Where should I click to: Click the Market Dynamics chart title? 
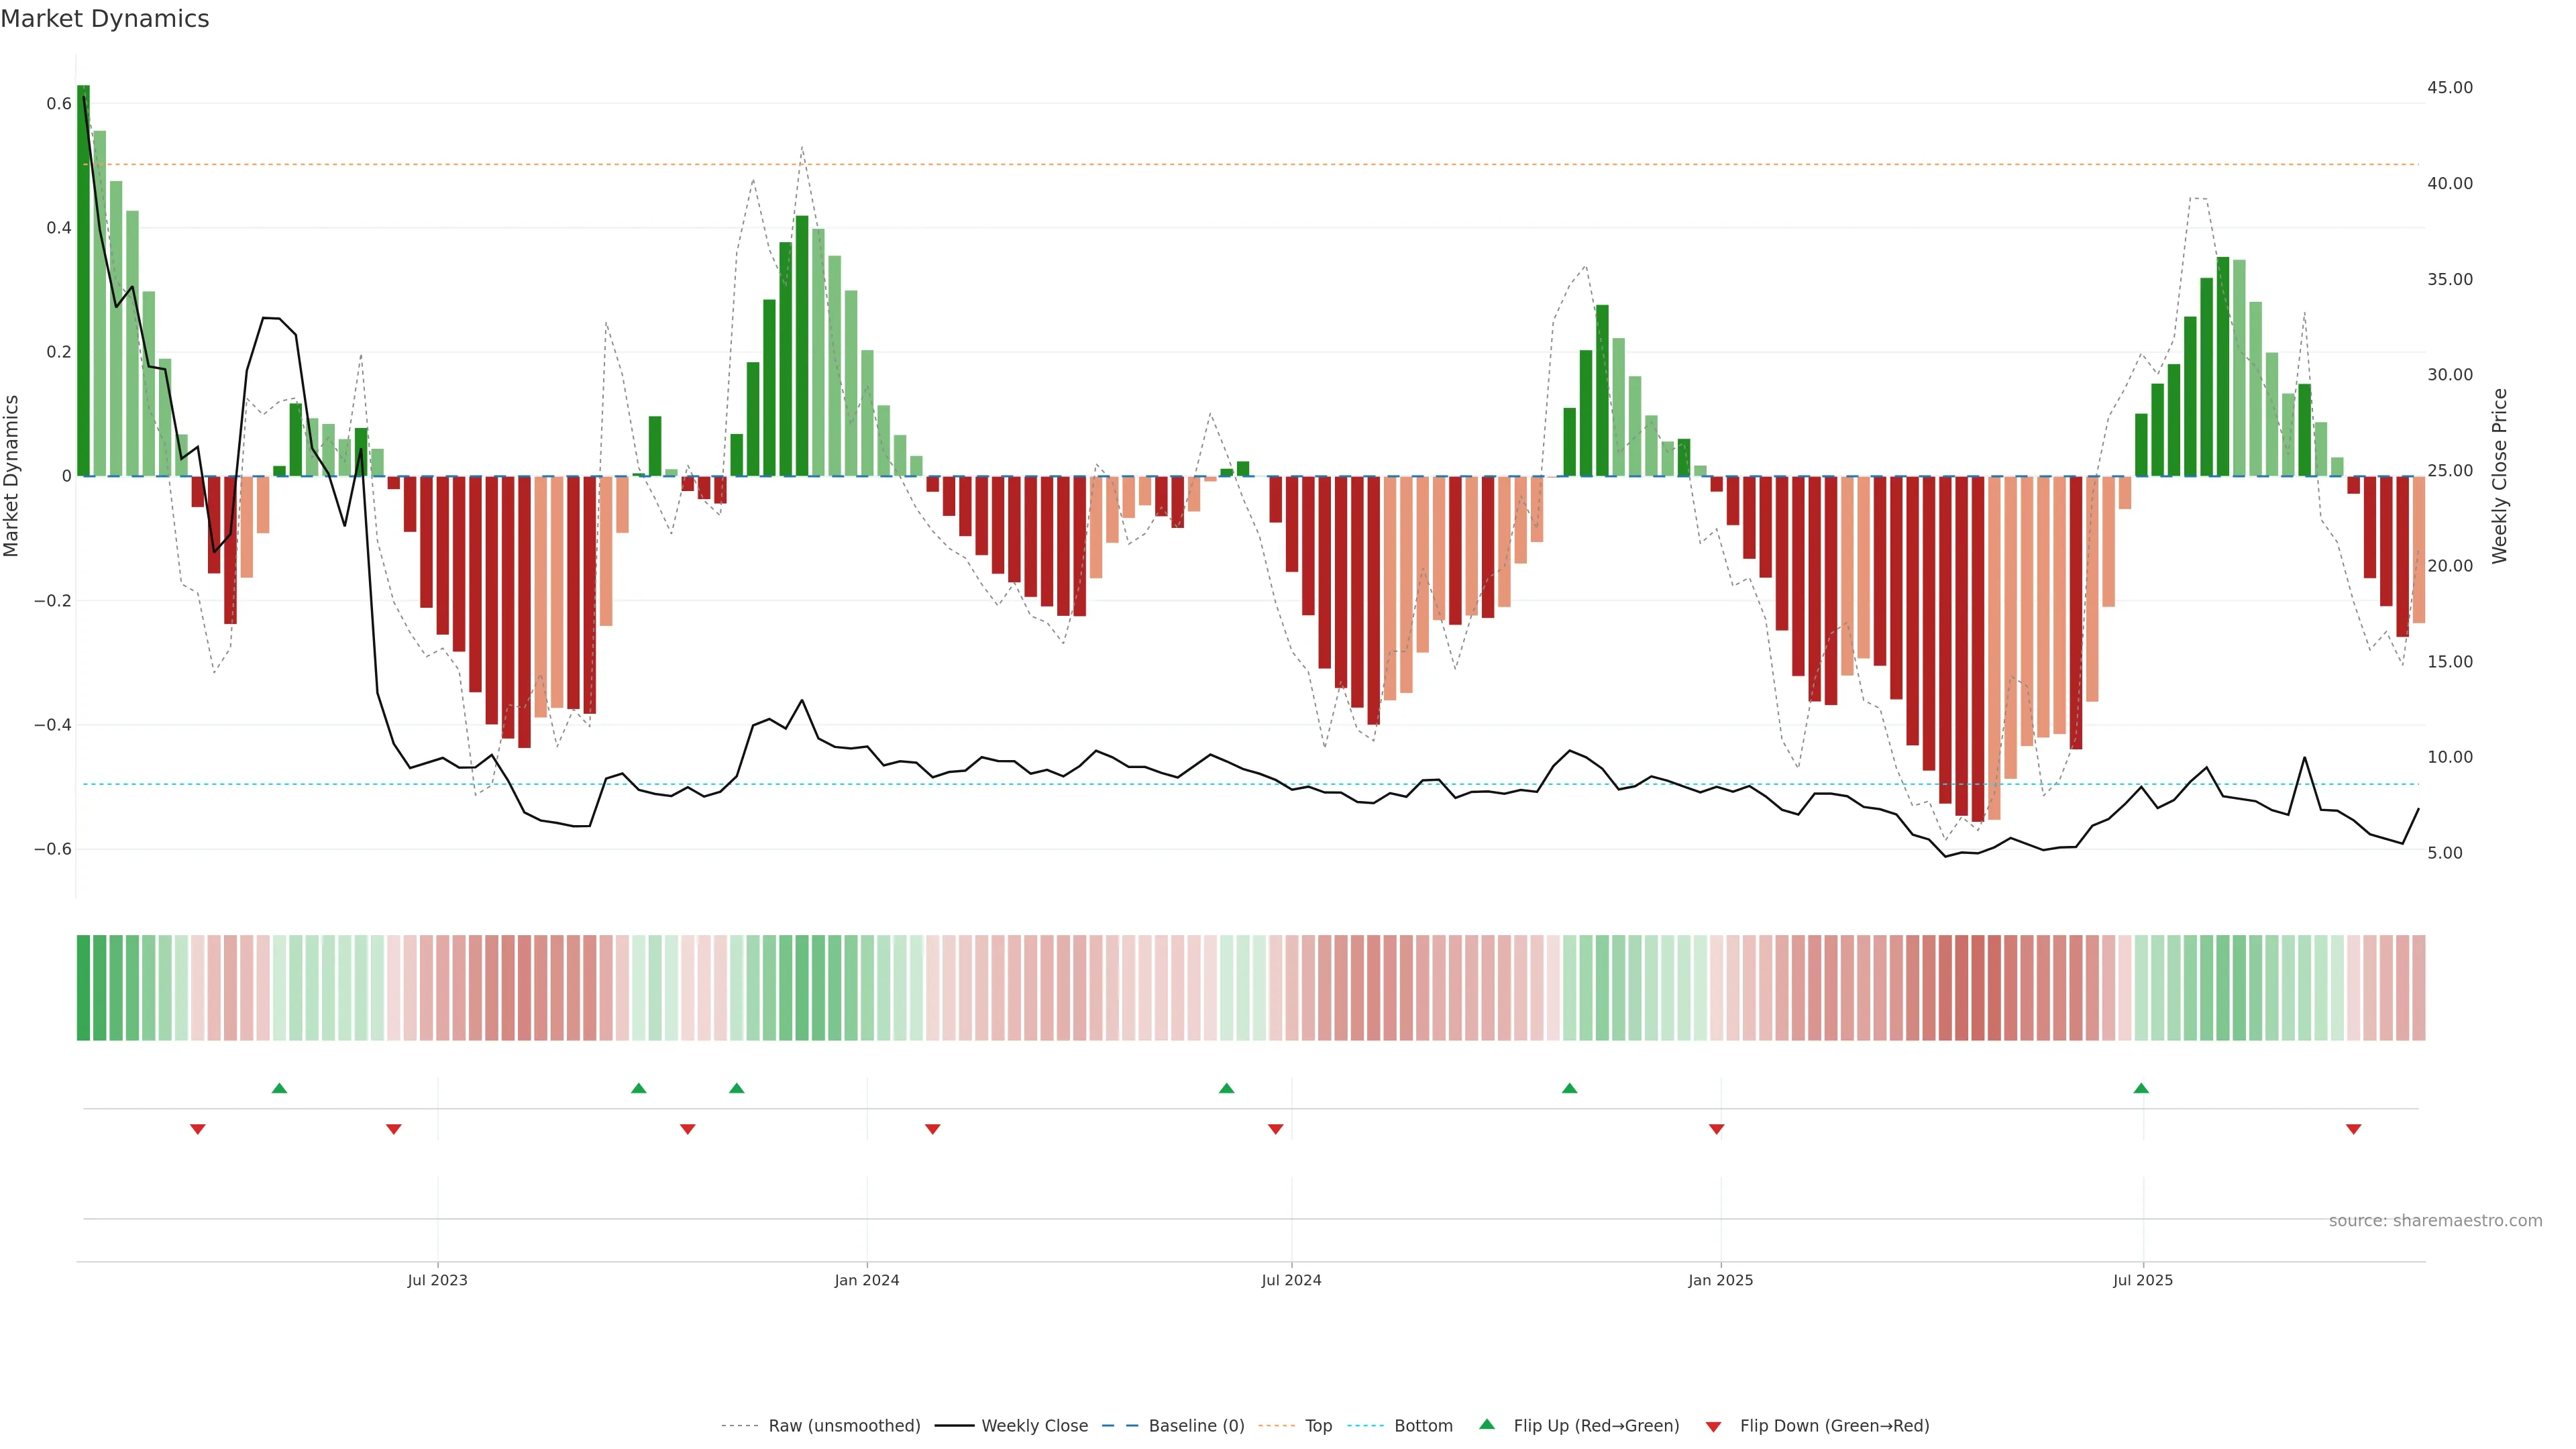click(x=105, y=19)
